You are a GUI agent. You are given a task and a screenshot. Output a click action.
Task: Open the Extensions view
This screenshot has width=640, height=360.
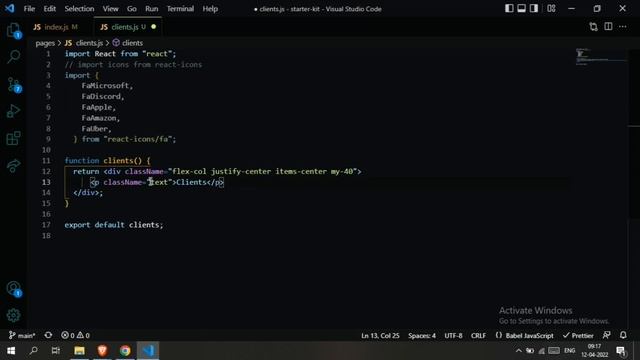click(13, 138)
